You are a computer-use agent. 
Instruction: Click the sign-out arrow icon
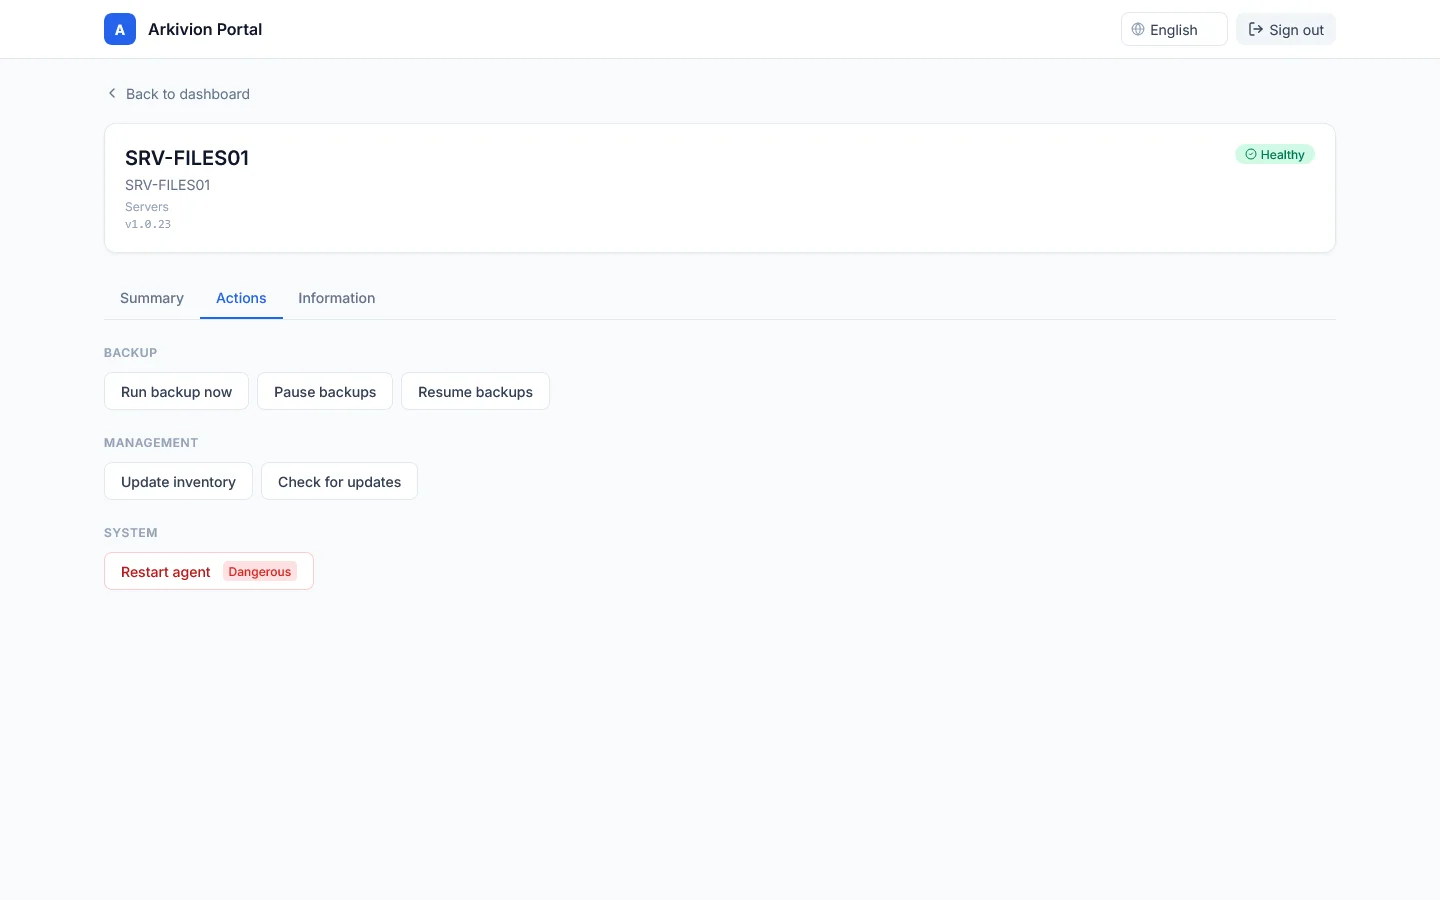(1256, 29)
